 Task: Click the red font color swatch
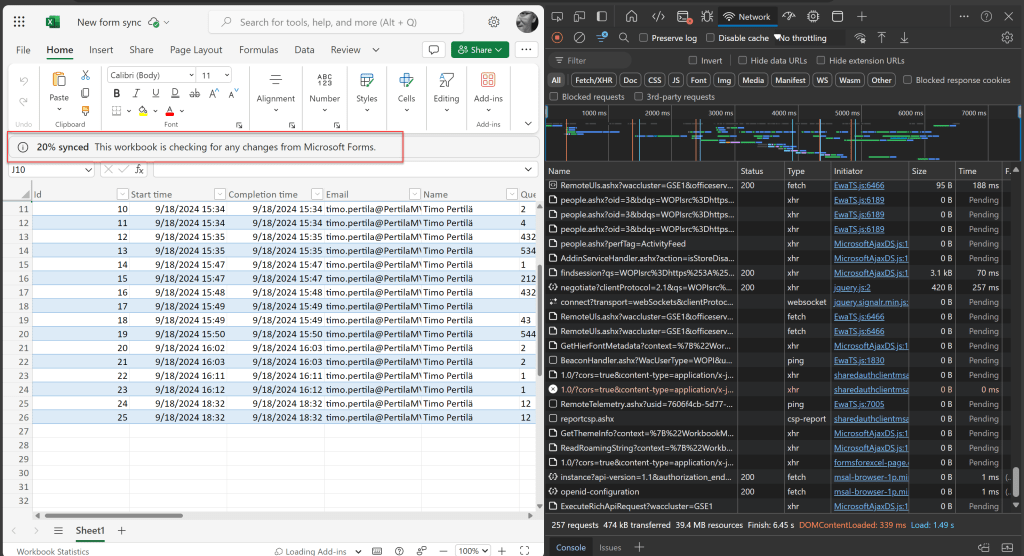pyautogui.click(x=169, y=111)
